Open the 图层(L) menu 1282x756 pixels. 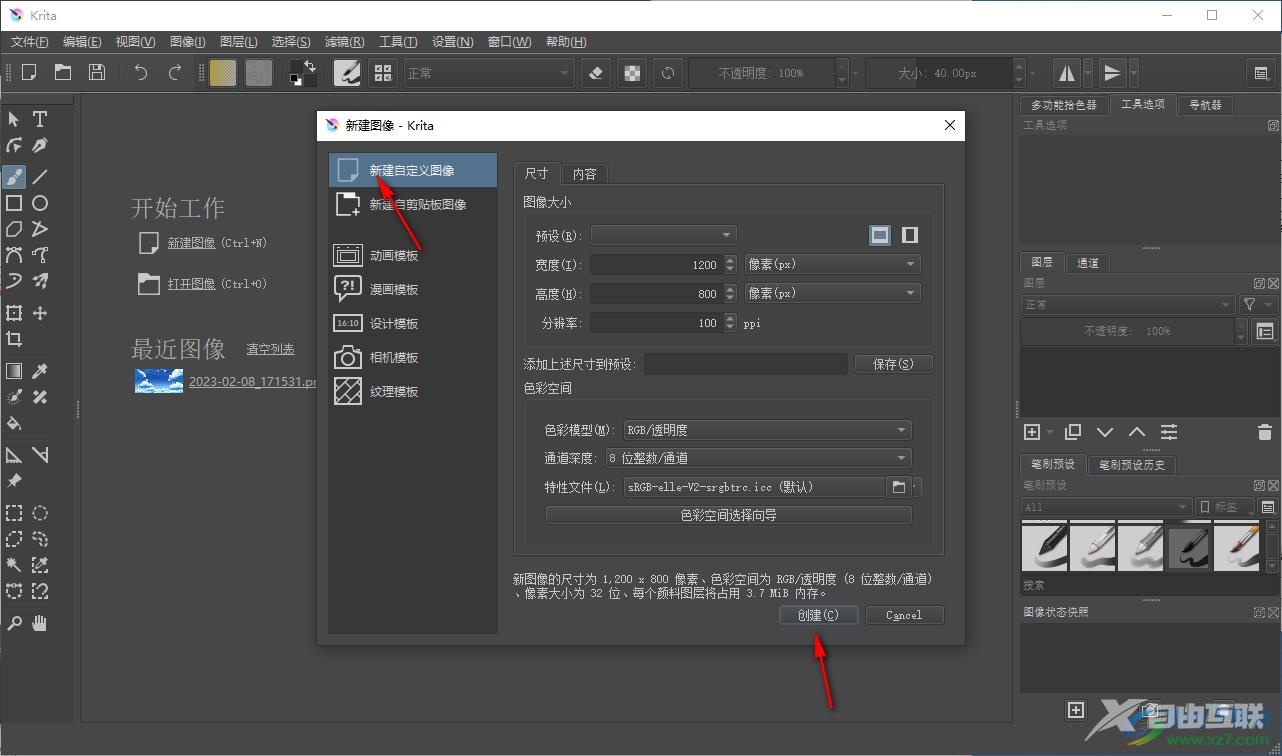click(238, 41)
